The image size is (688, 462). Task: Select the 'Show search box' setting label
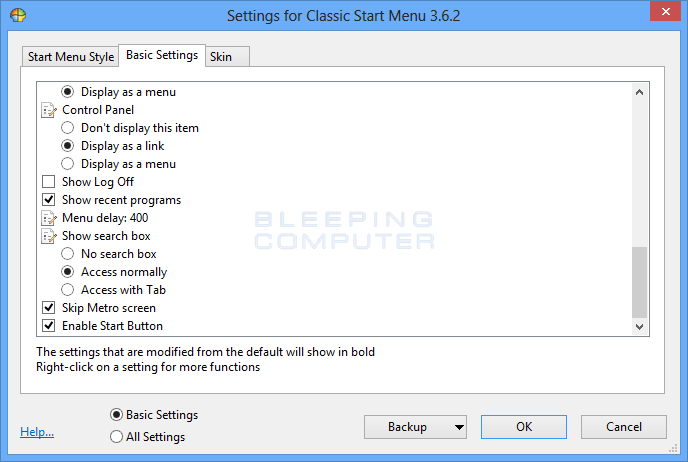coord(106,236)
